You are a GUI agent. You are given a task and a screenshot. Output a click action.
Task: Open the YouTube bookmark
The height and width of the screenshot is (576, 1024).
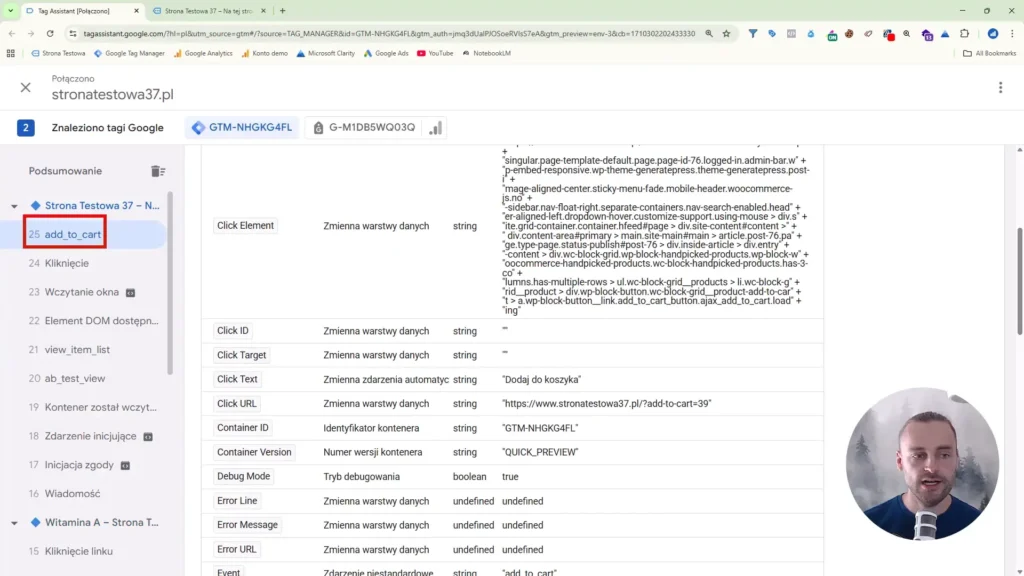[x=435, y=54]
